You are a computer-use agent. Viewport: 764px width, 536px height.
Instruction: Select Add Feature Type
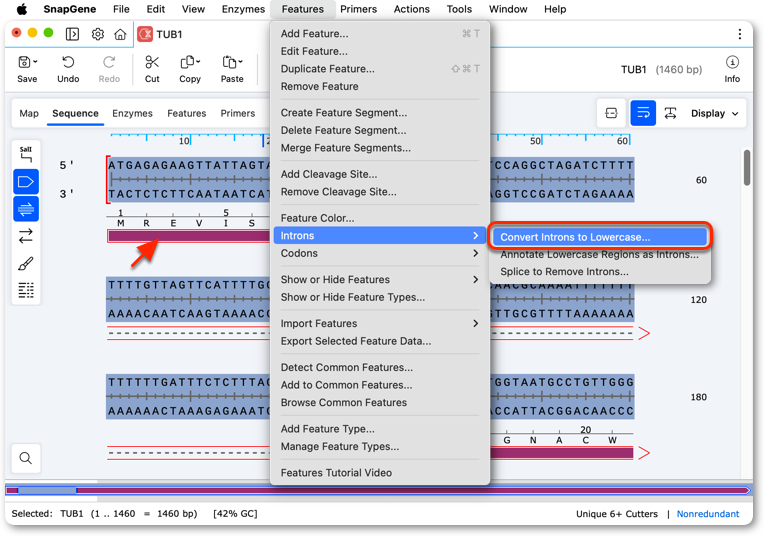click(x=380, y=429)
